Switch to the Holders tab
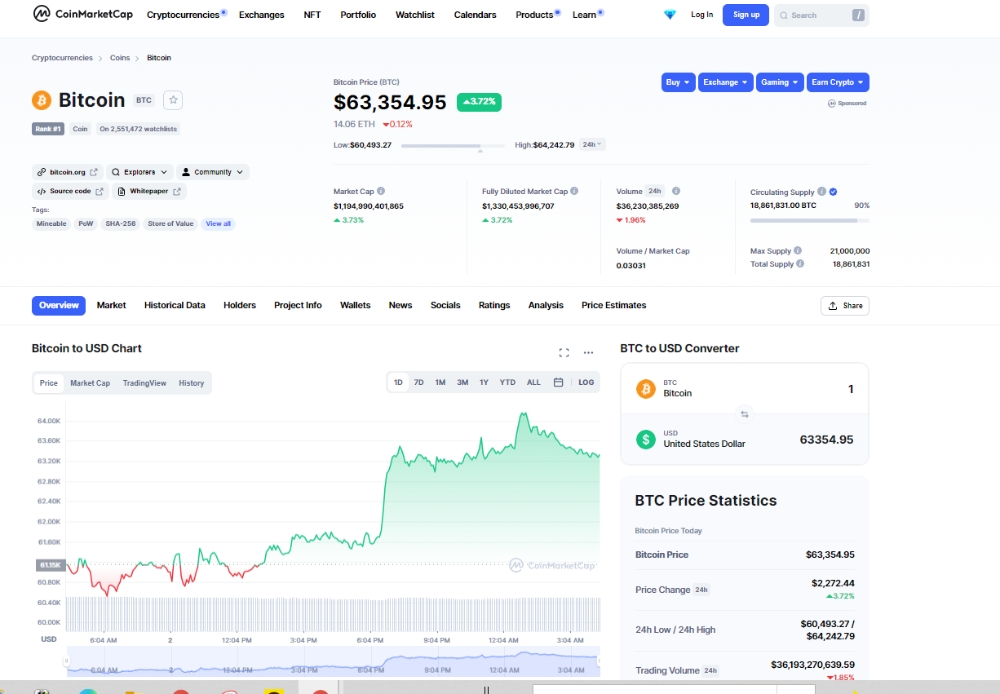The height and width of the screenshot is (694, 1000). [240, 306]
